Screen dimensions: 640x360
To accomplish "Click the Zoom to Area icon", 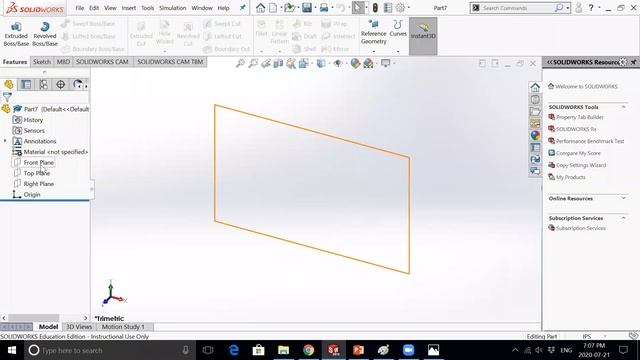I will point(253,63).
